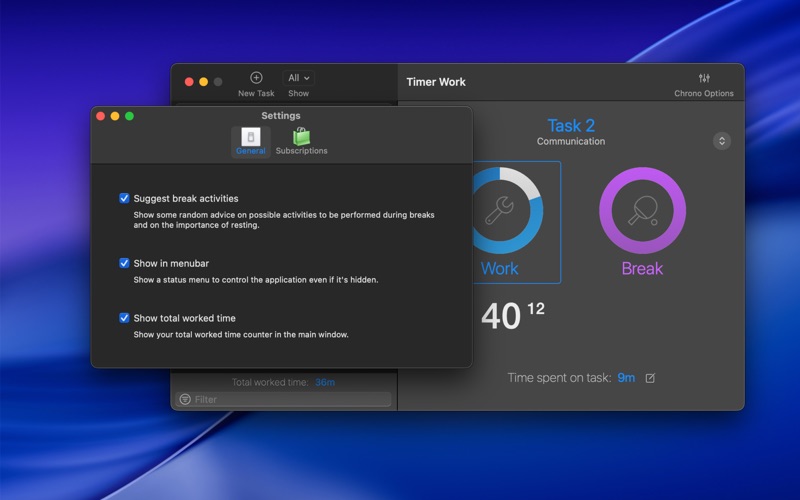Screen dimensions: 800x500
Task: Click the 36m total worked time value
Action: coord(325,382)
